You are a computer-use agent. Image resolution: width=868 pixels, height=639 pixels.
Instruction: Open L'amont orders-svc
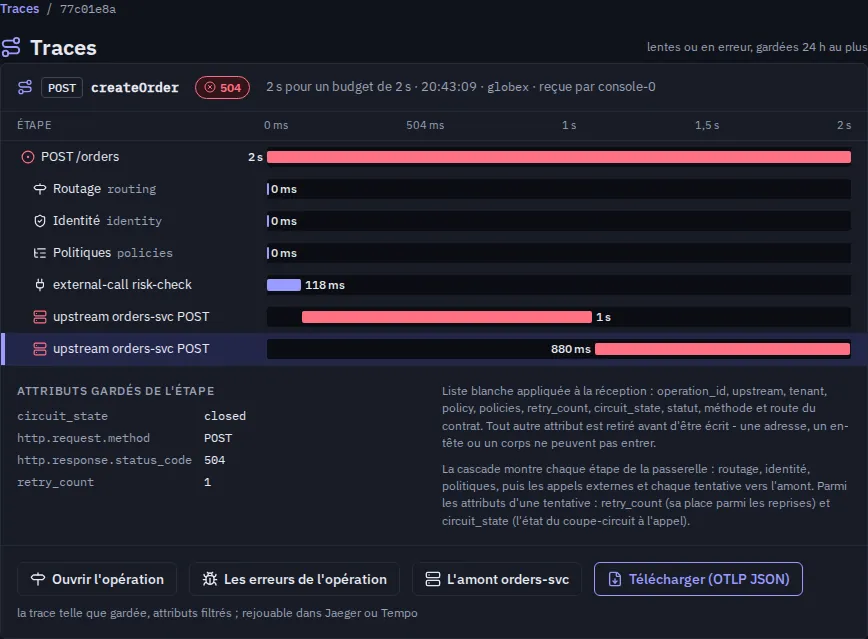(x=497, y=579)
